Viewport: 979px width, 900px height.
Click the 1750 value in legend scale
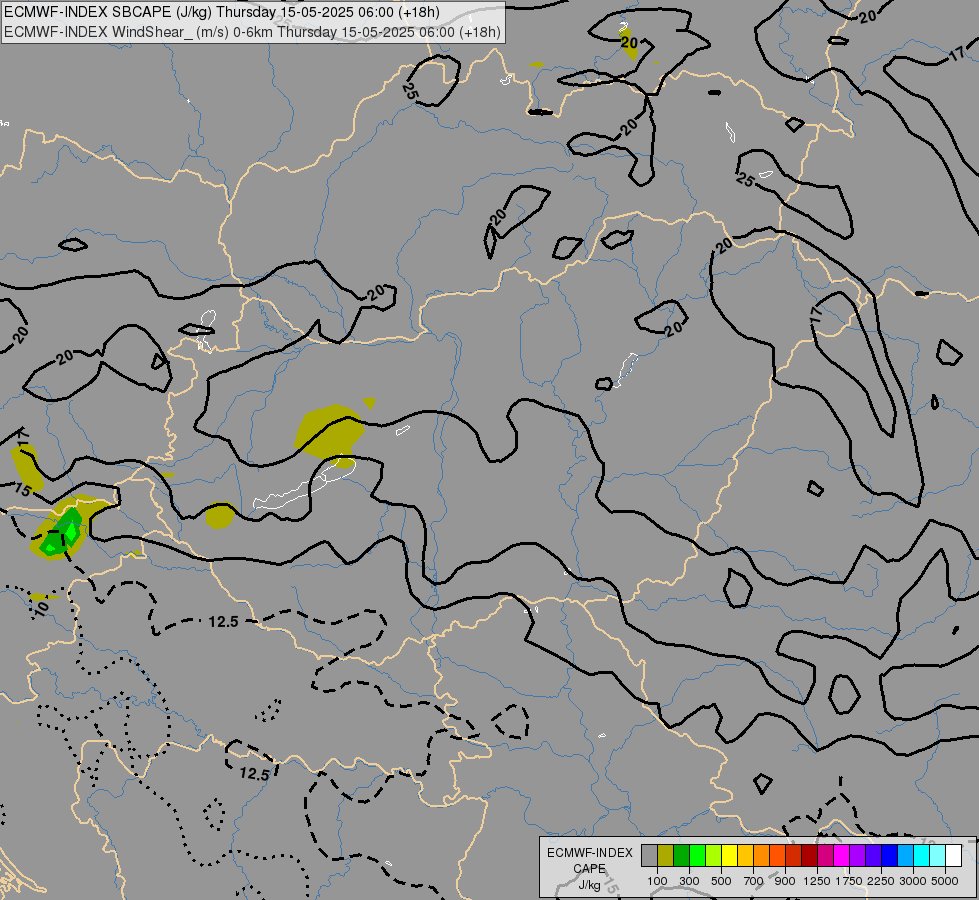pos(849,881)
